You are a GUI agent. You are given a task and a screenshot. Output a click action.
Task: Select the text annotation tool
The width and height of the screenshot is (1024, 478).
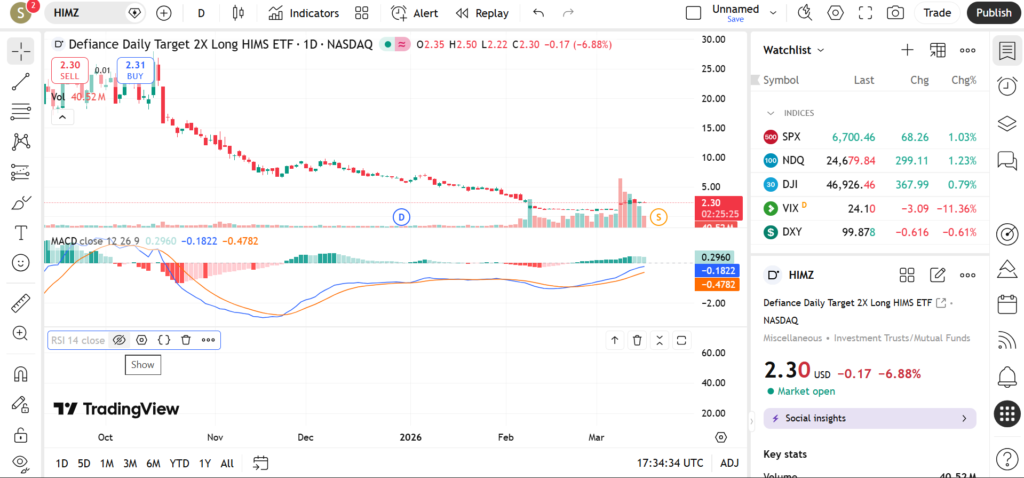[21, 233]
